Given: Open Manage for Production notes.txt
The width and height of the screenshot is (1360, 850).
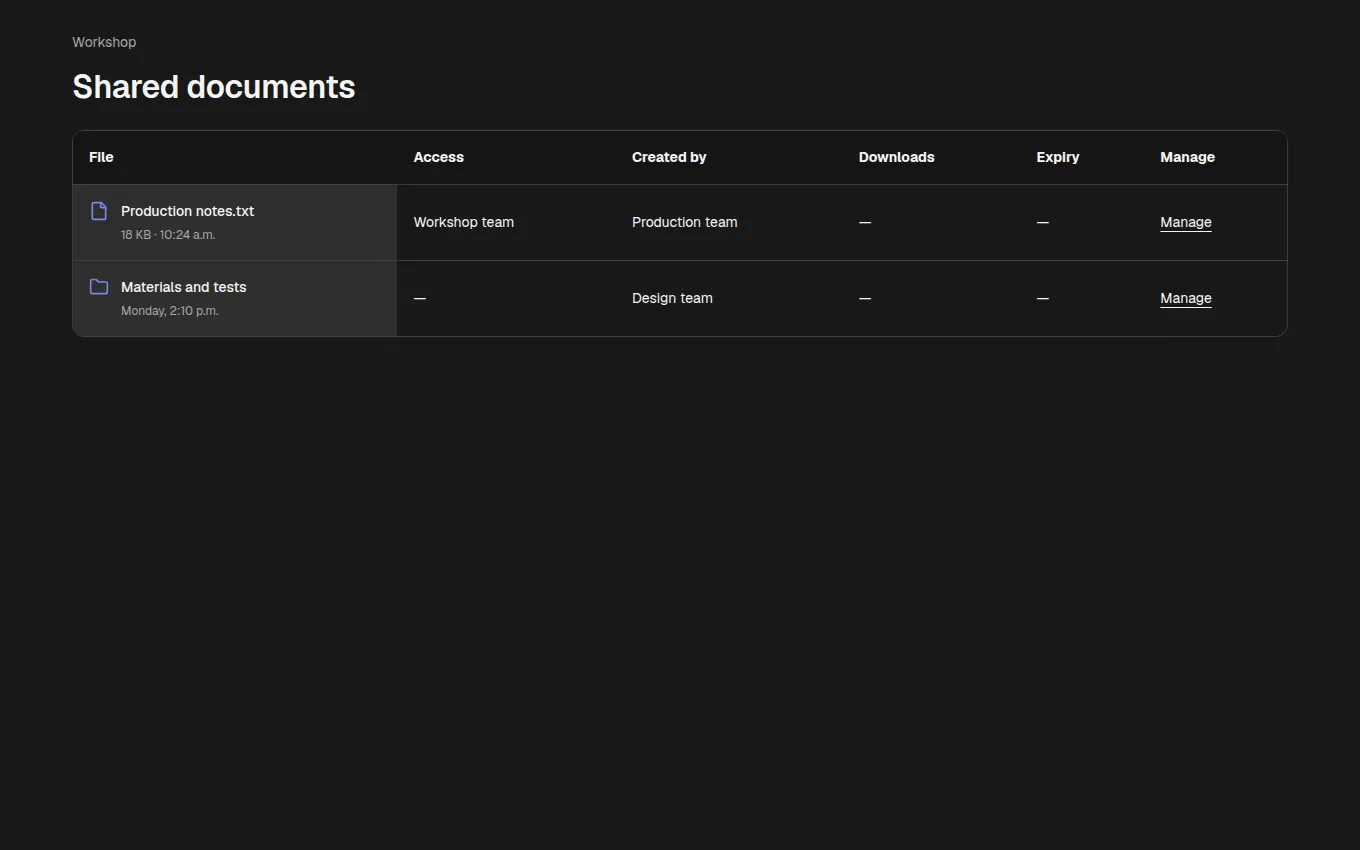Looking at the screenshot, I should [x=1186, y=222].
